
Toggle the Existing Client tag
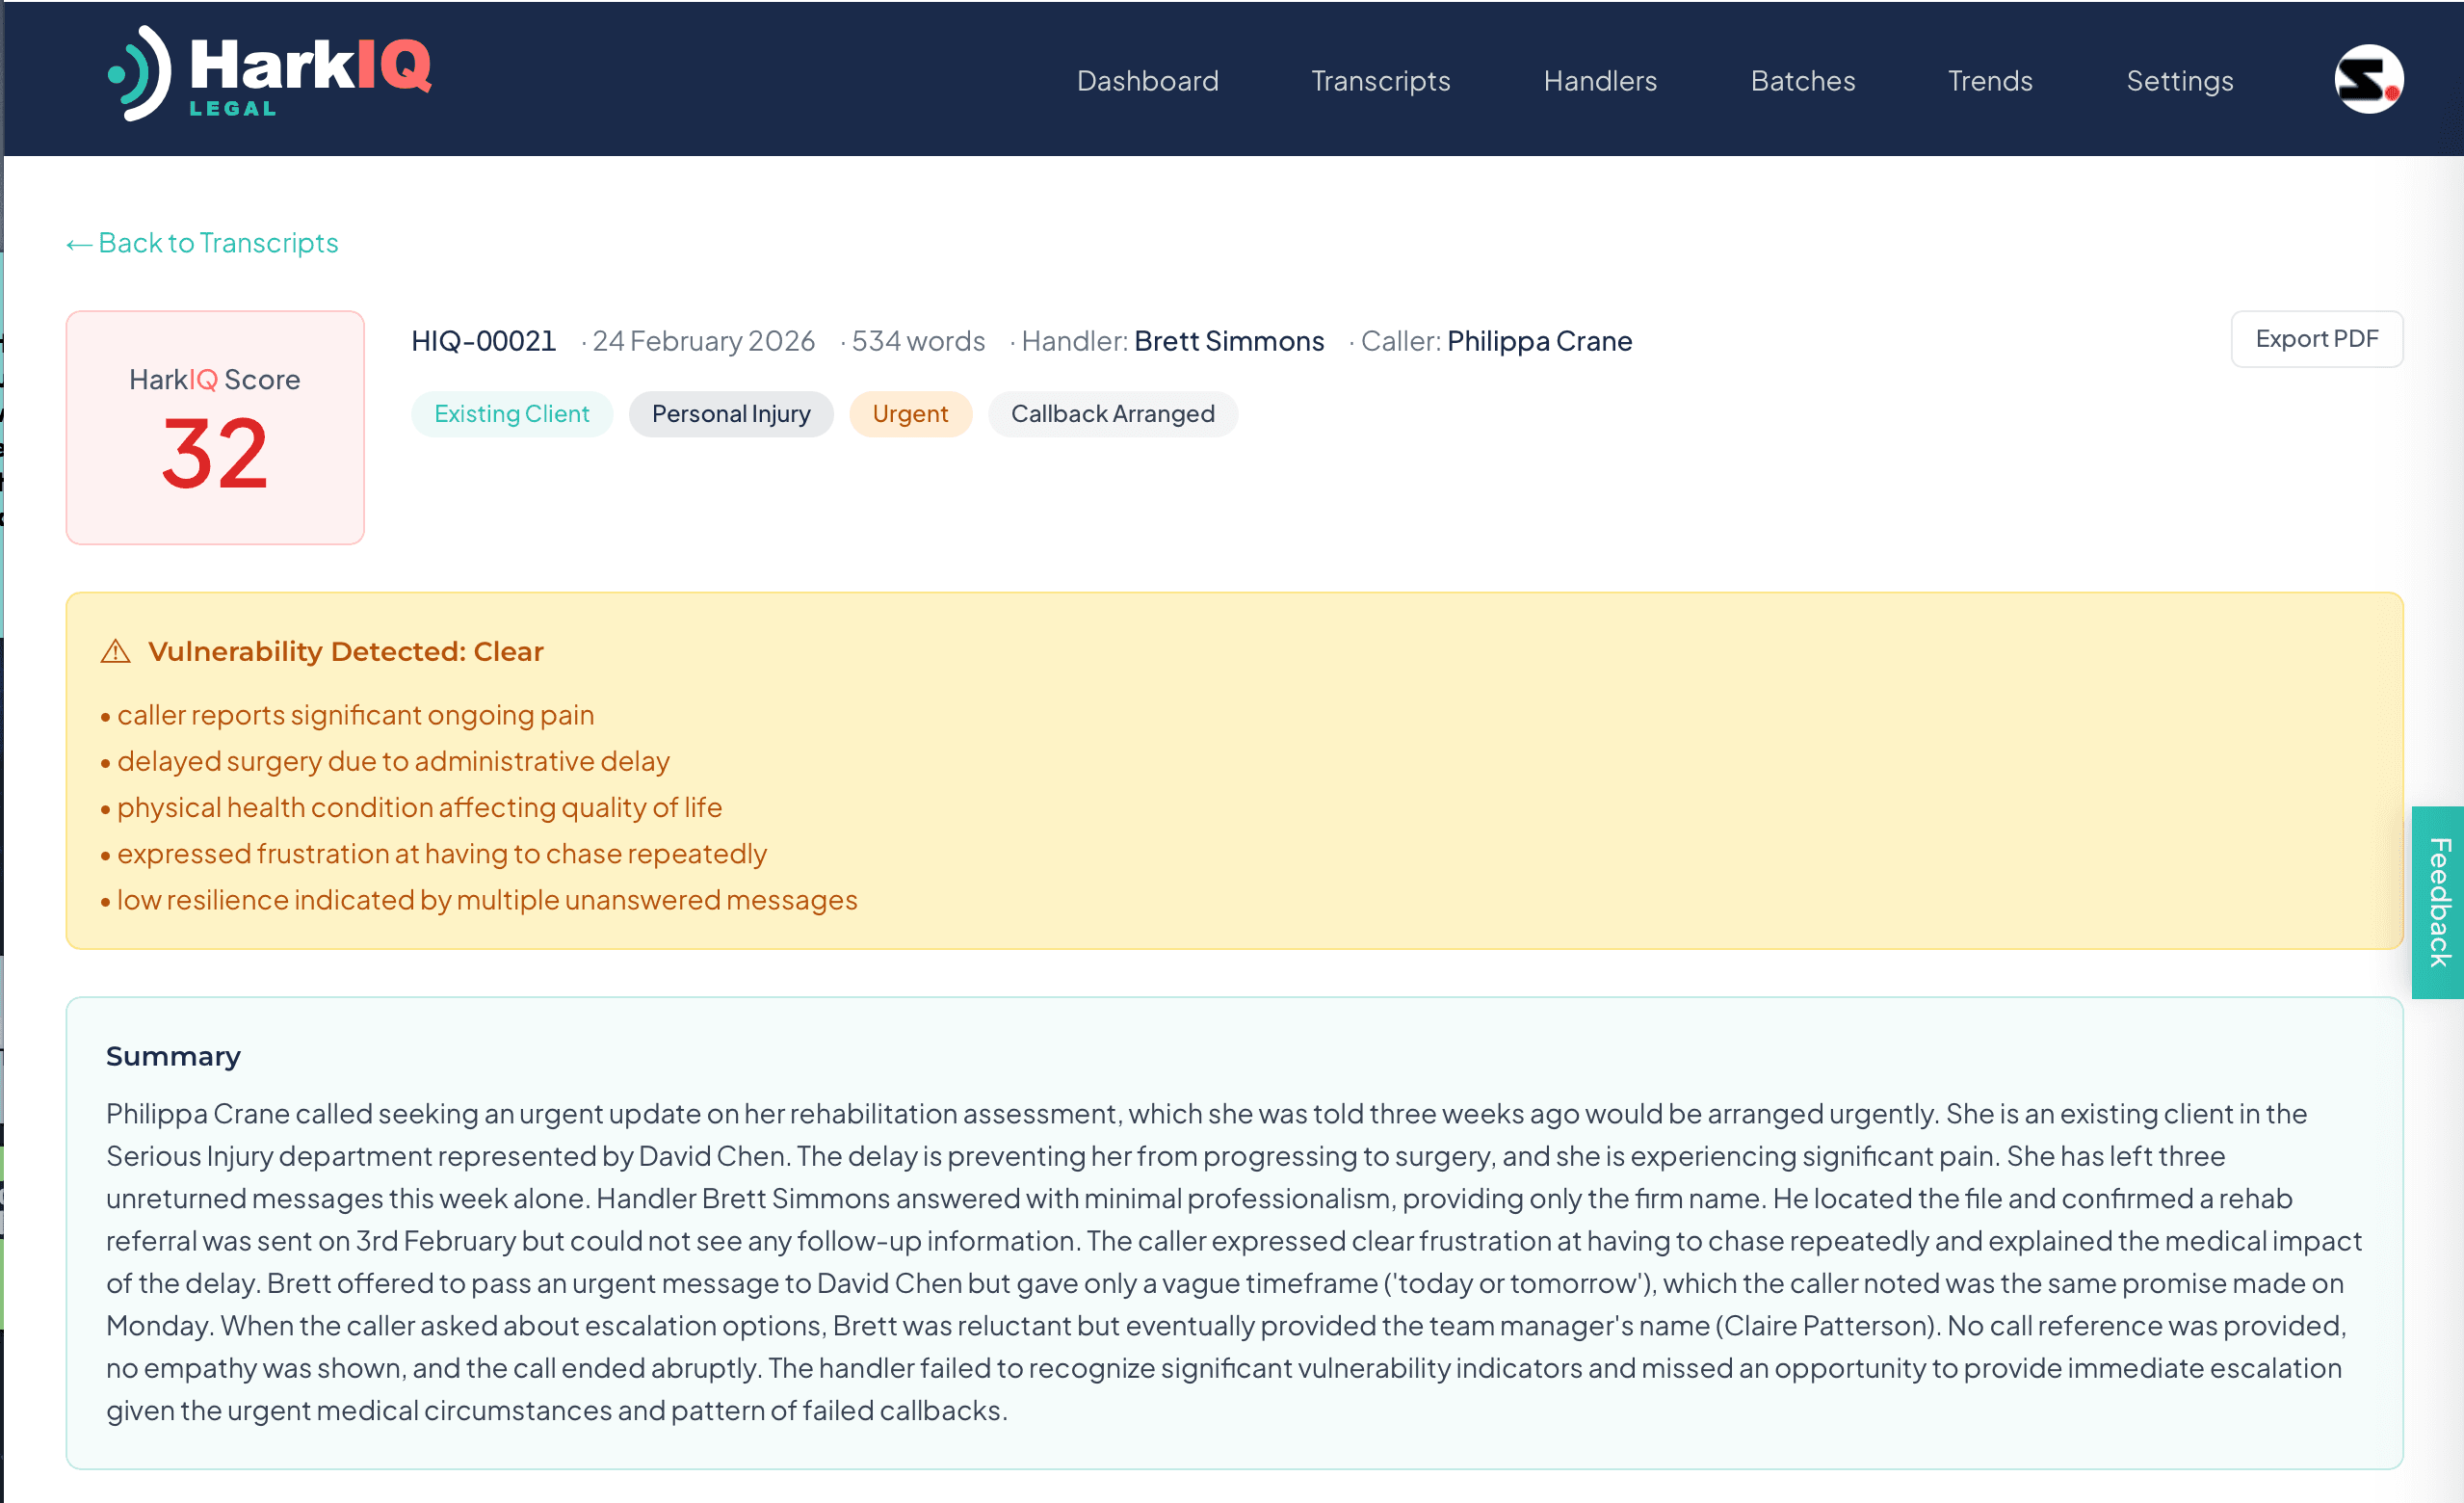511,413
